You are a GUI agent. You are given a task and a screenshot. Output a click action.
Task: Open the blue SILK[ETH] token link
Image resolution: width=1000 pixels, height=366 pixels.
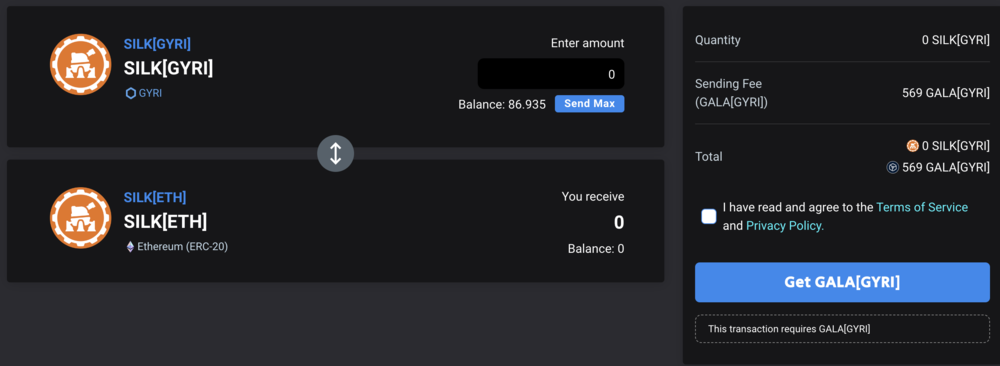click(155, 197)
